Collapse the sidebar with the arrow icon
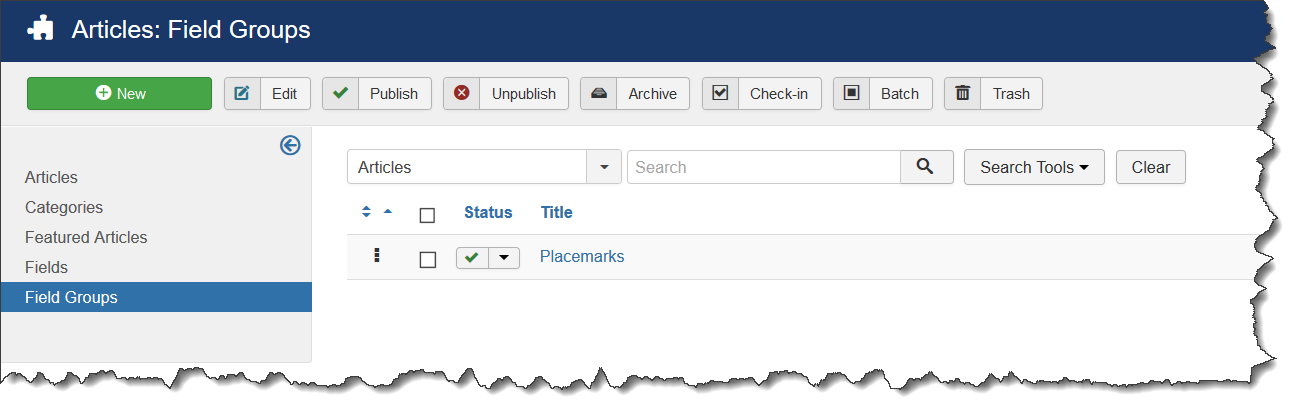Viewport: 1298px width, 414px height. (290, 146)
